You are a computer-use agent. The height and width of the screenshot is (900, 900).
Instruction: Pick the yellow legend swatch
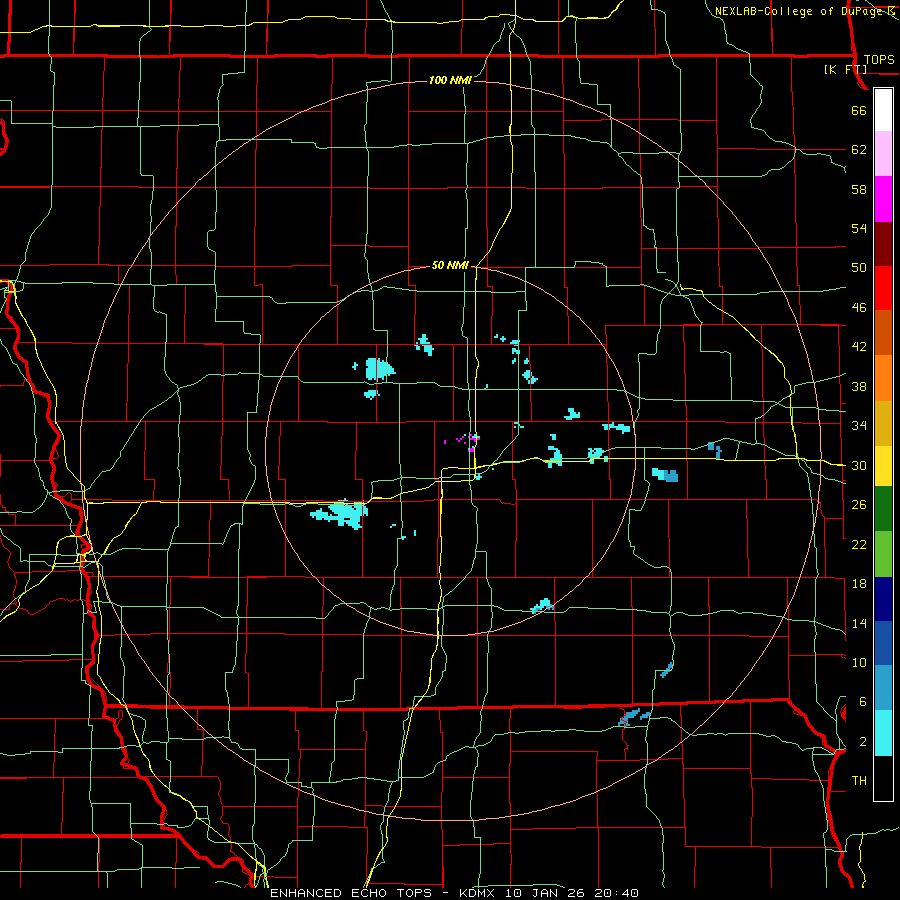pyautogui.click(x=883, y=466)
